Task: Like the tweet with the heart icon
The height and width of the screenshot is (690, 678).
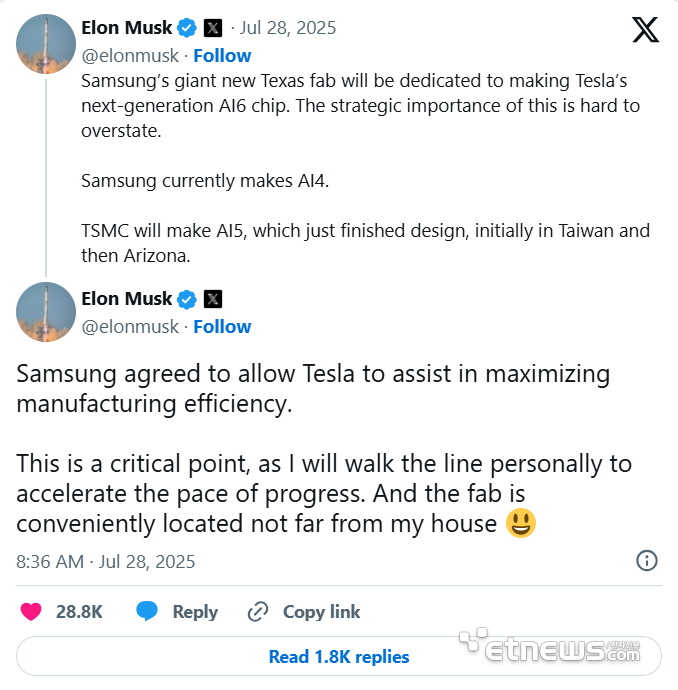Action: coord(32,612)
